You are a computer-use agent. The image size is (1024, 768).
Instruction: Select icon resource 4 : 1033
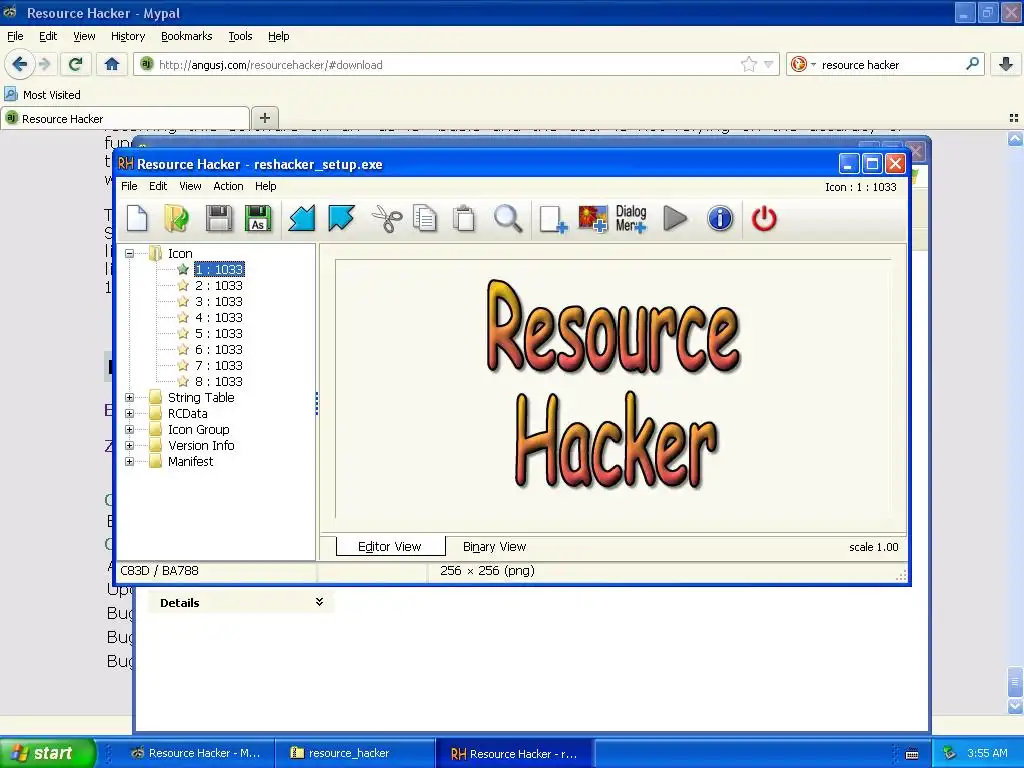pos(219,317)
